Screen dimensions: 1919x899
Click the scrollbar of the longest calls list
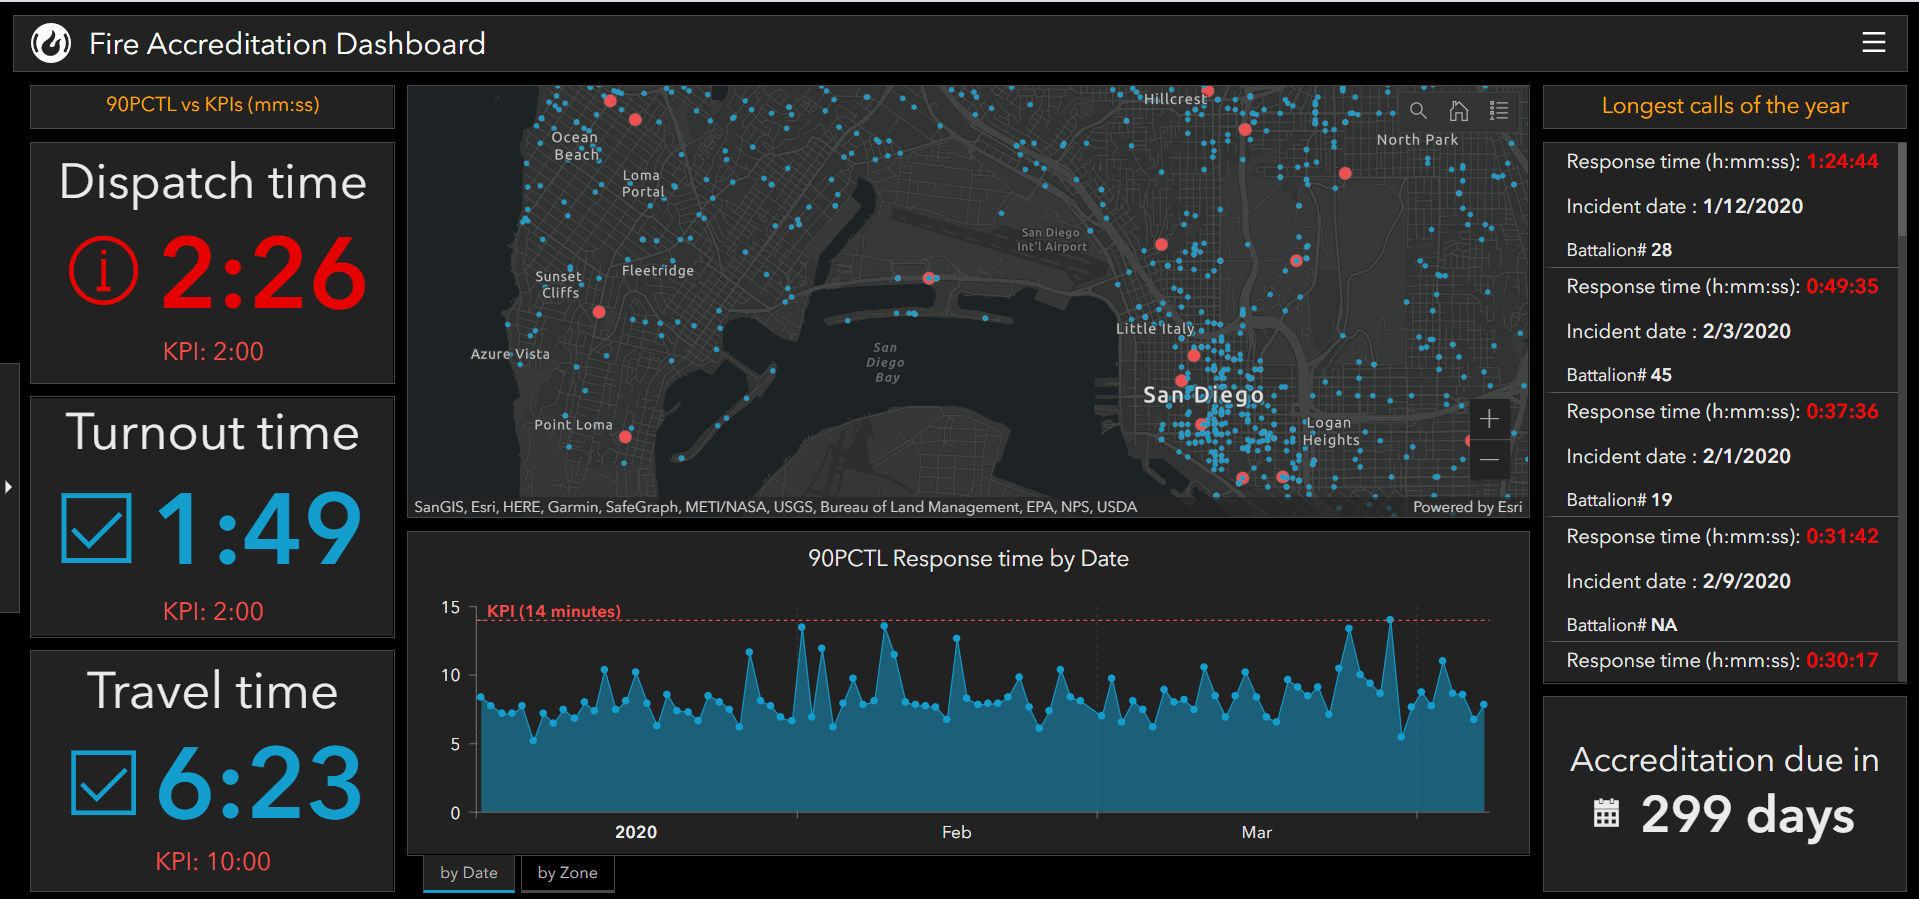[1902, 190]
